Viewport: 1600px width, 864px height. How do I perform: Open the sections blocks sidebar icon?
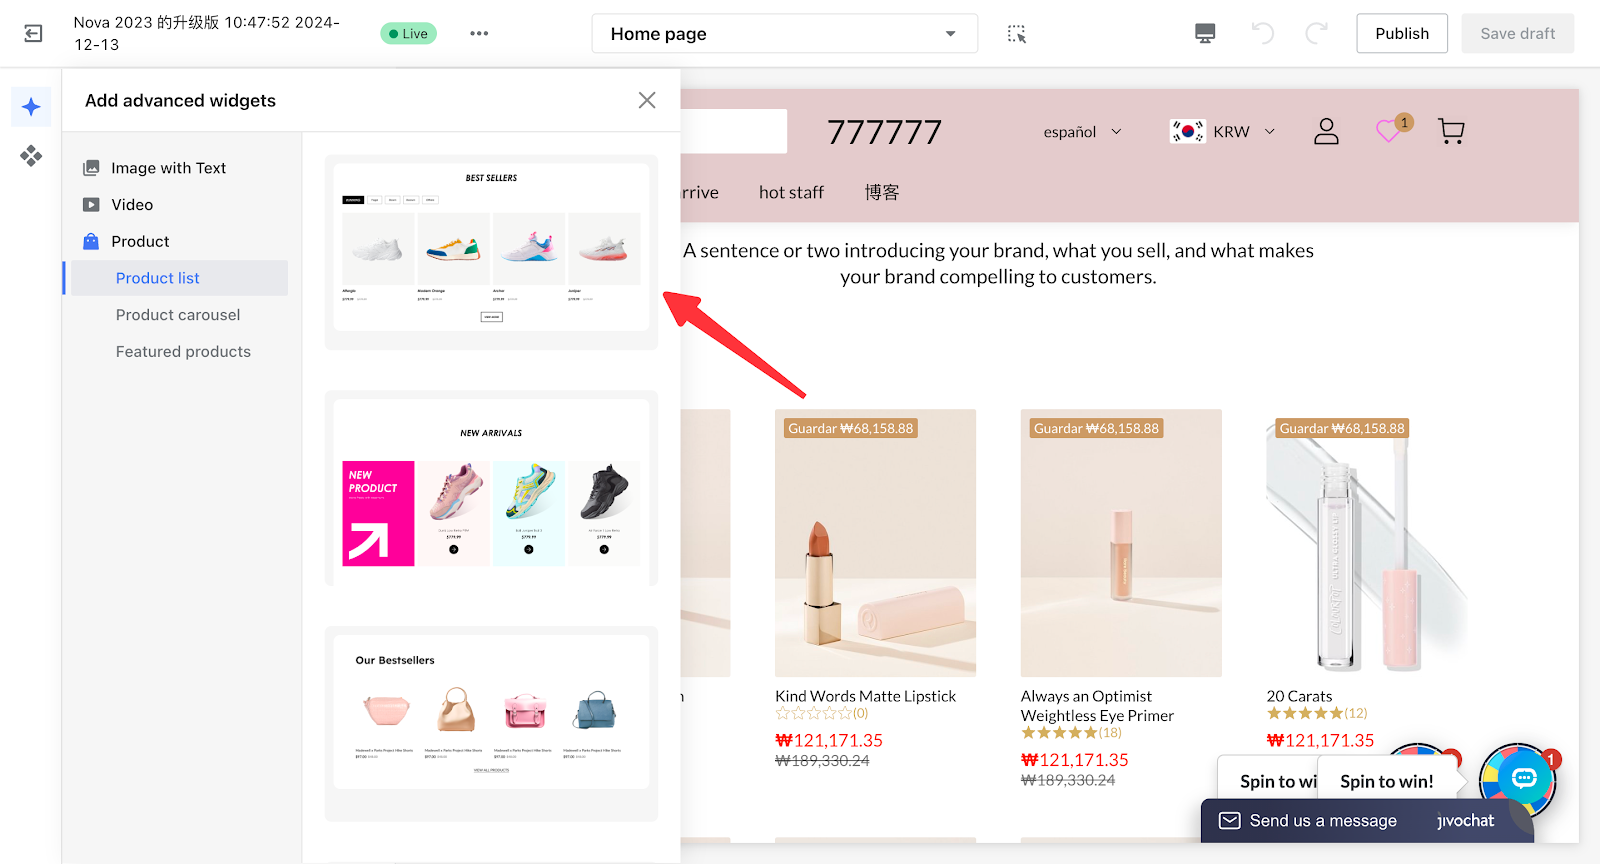(x=31, y=156)
